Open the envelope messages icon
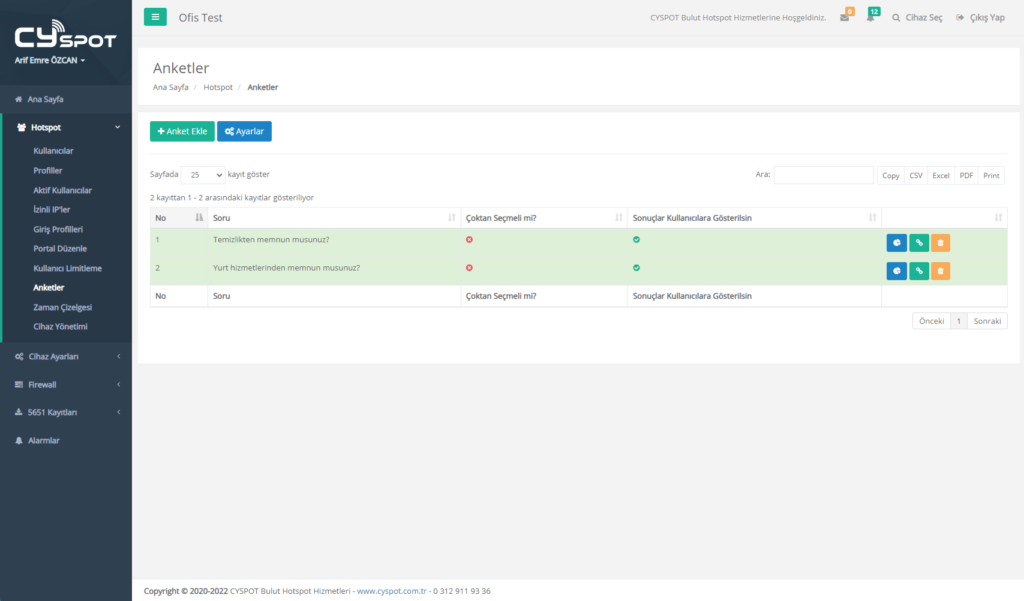The height and width of the screenshot is (601, 1024). point(845,18)
